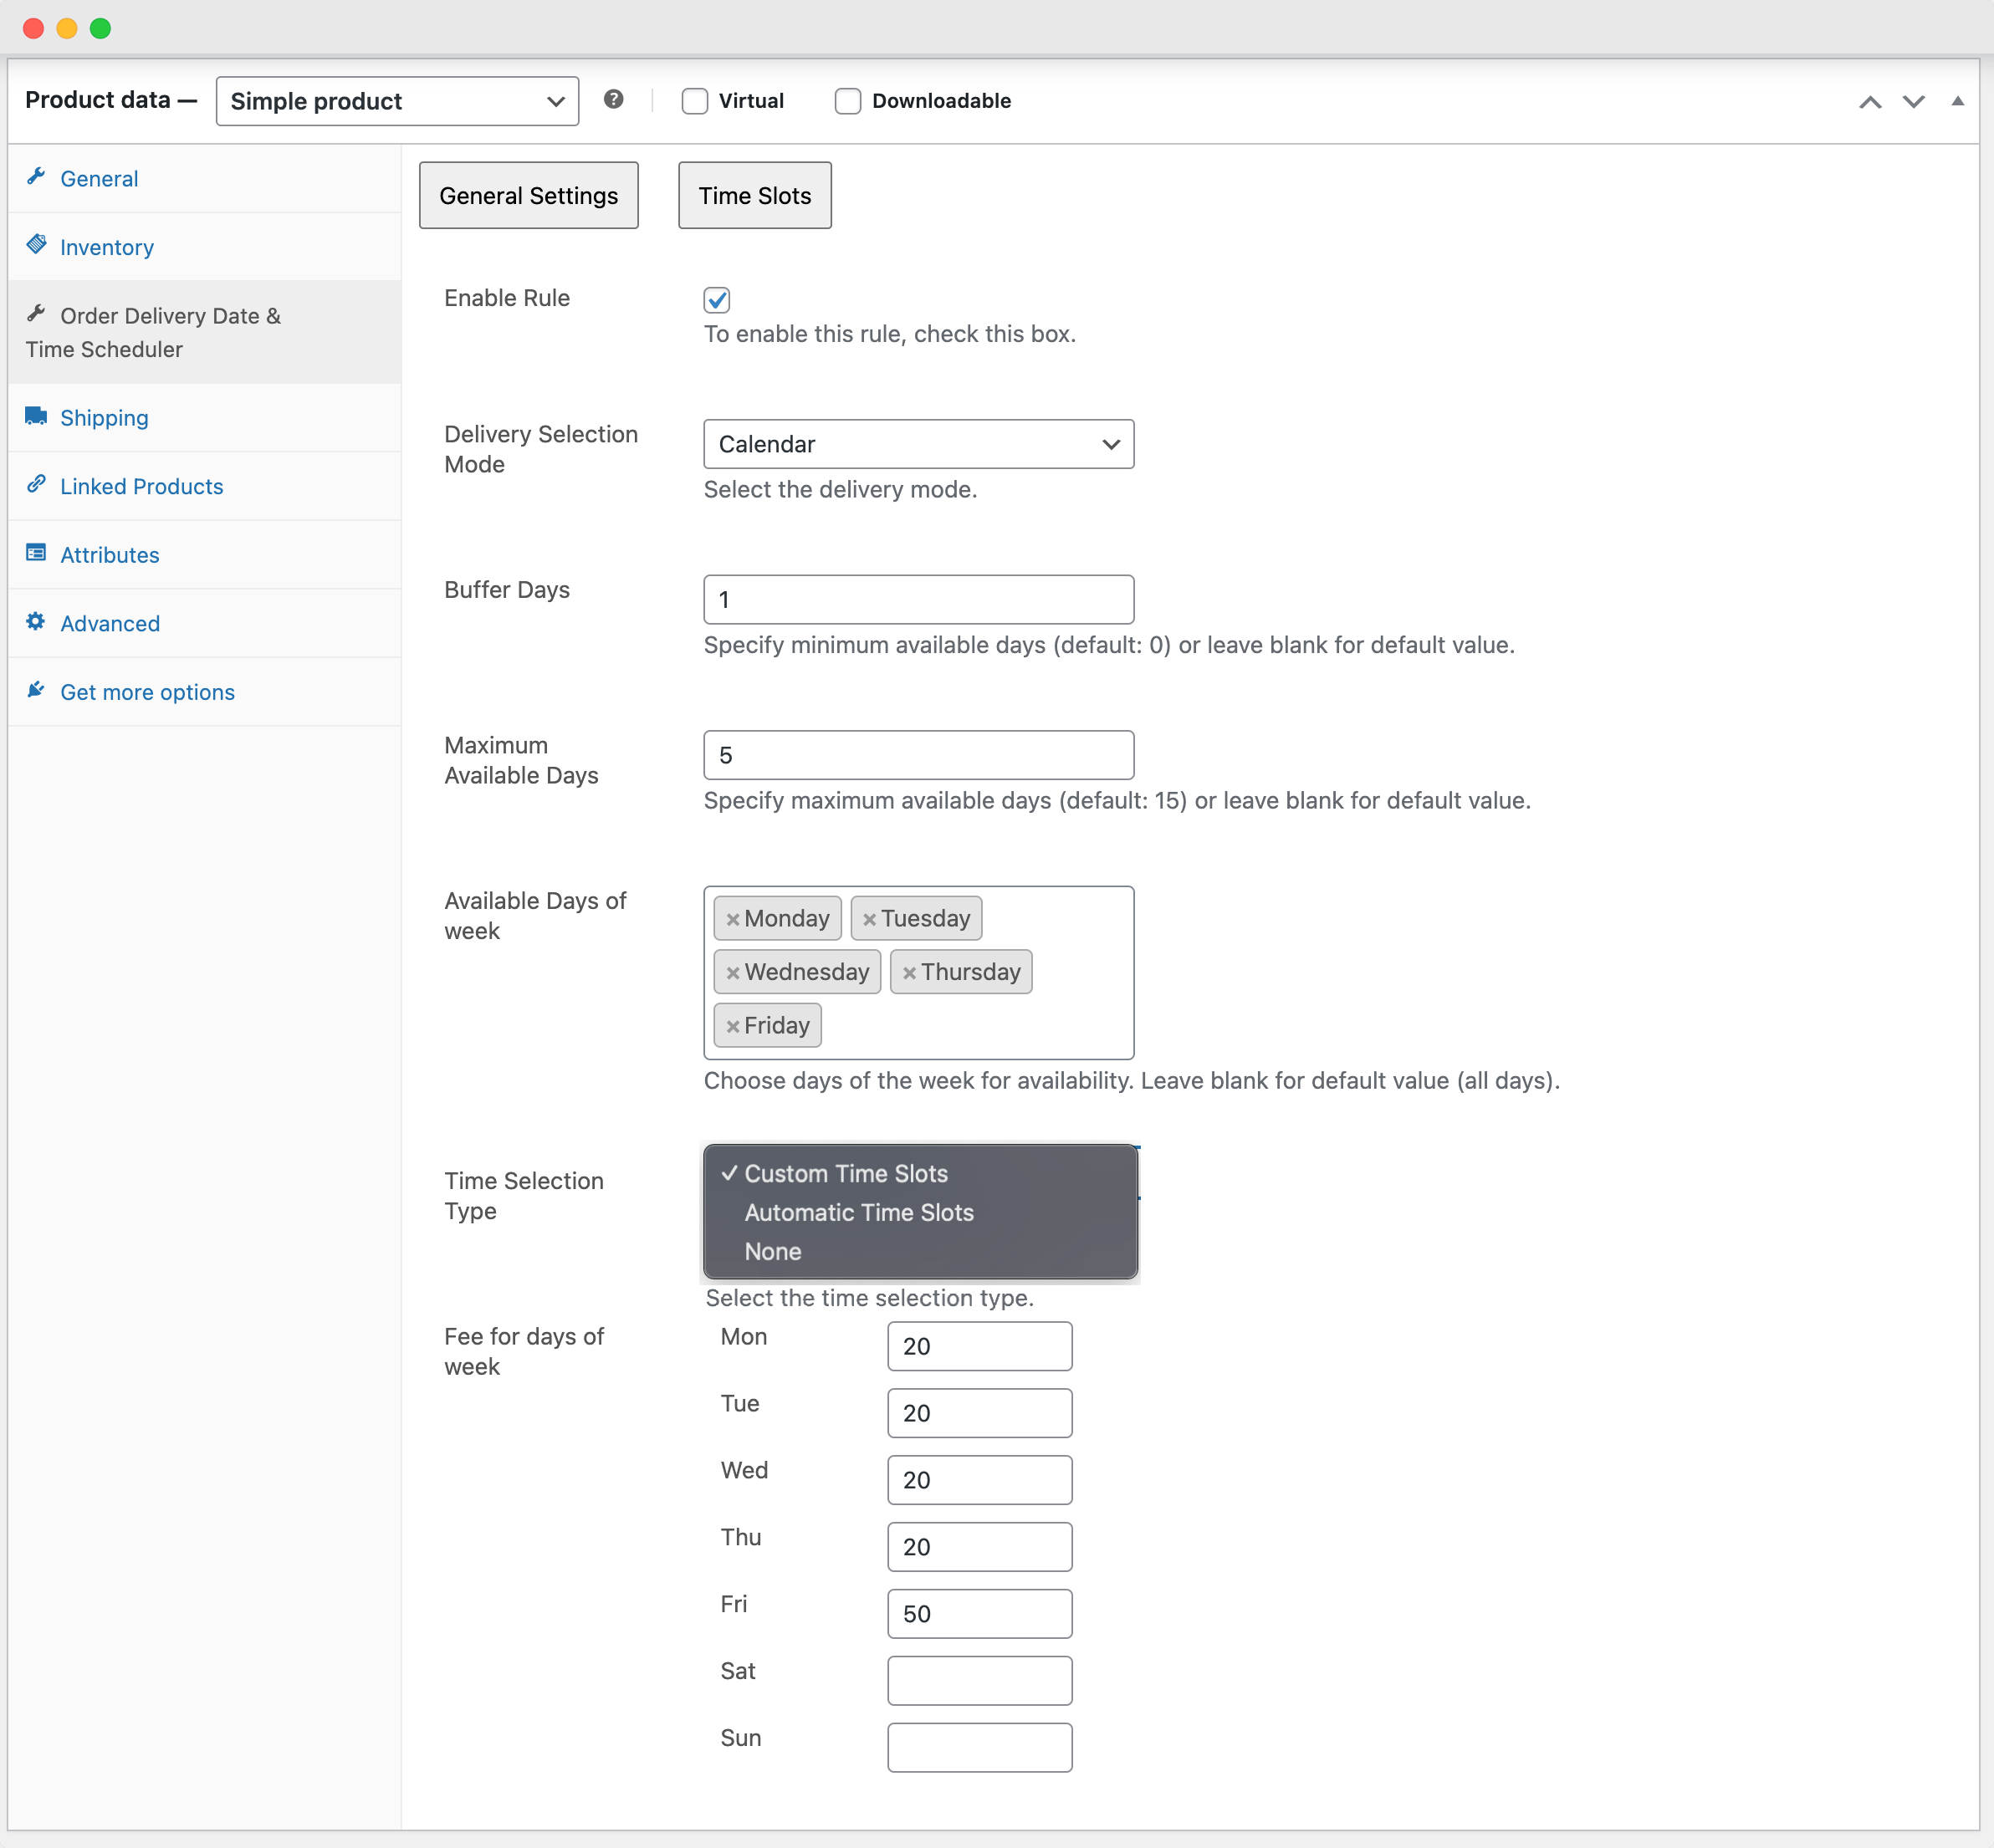1994x1848 pixels.
Task: Open the help question mark icon
Action: [613, 99]
